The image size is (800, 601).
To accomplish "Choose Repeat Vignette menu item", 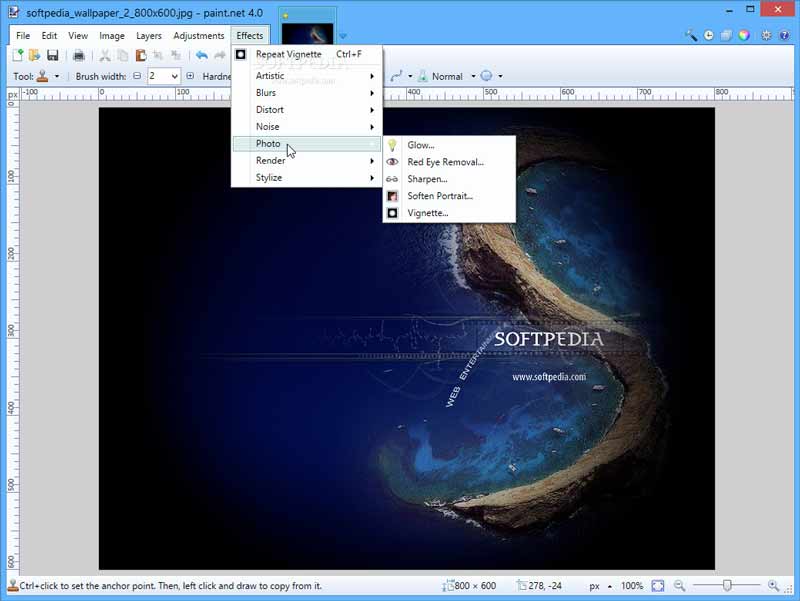I will [x=307, y=54].
